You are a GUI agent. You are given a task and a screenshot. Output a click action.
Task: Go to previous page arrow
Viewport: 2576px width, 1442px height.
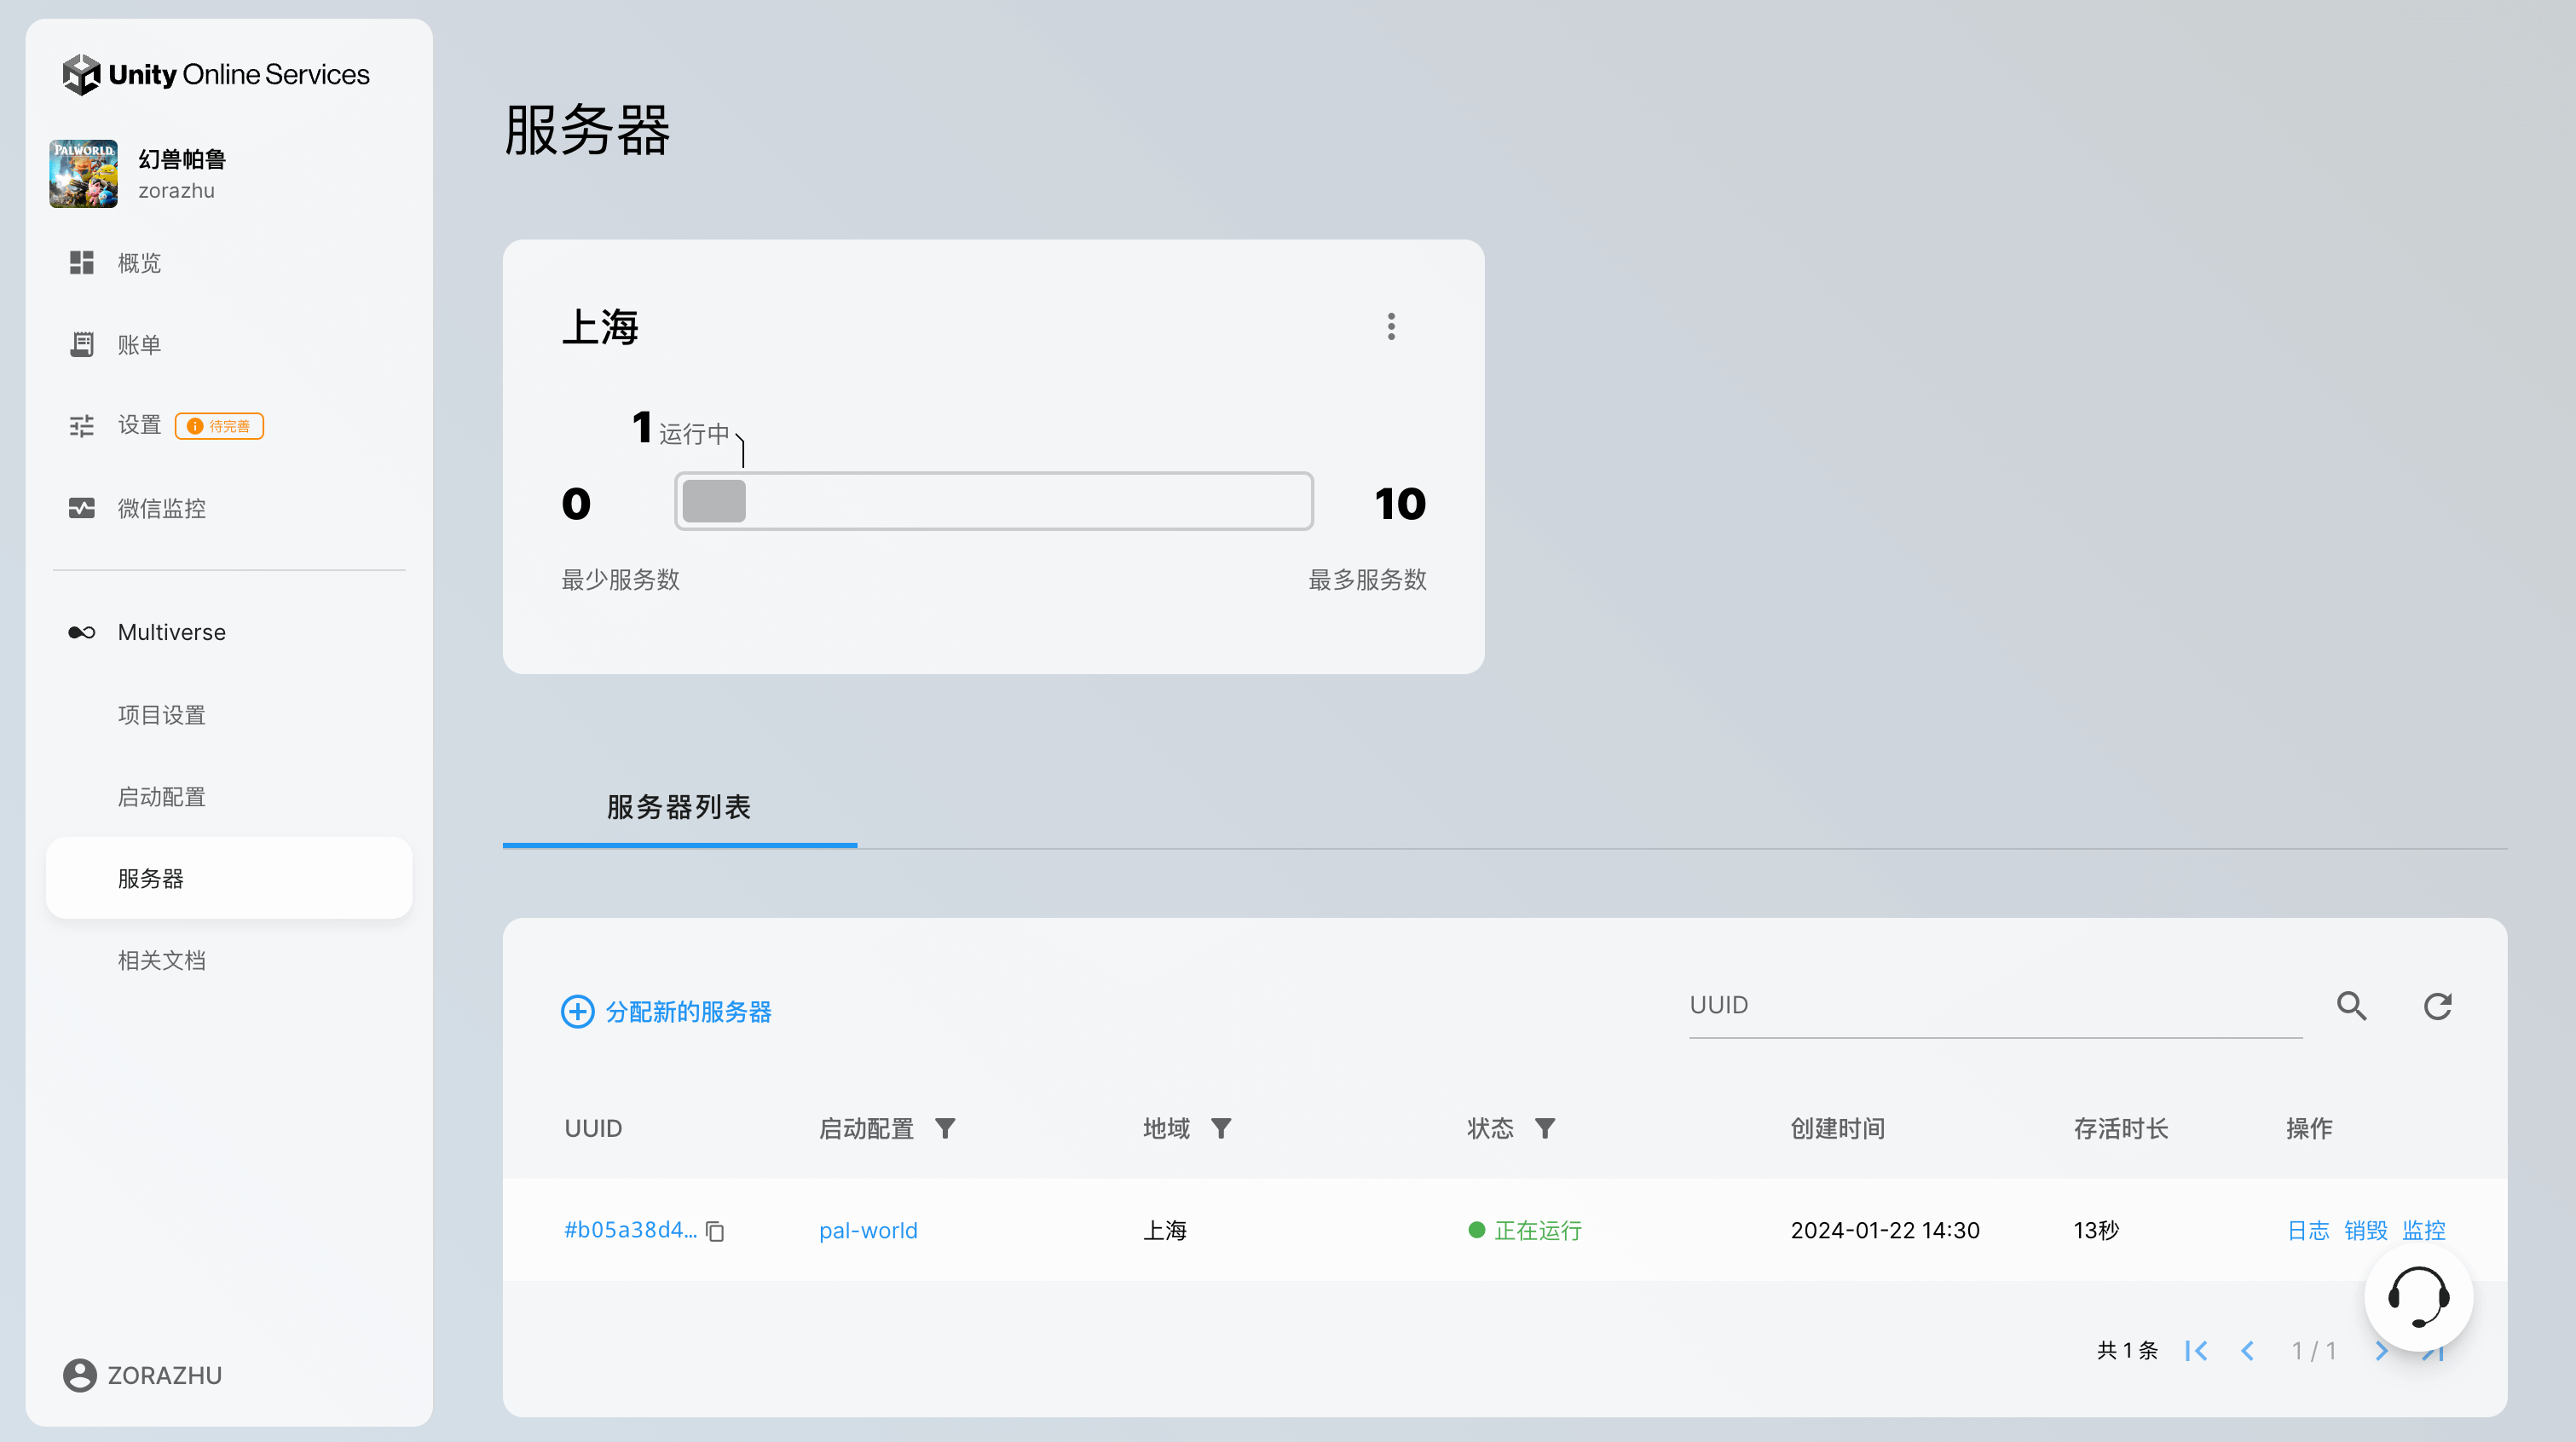pyautogui.click(x=2248, y=1351)
